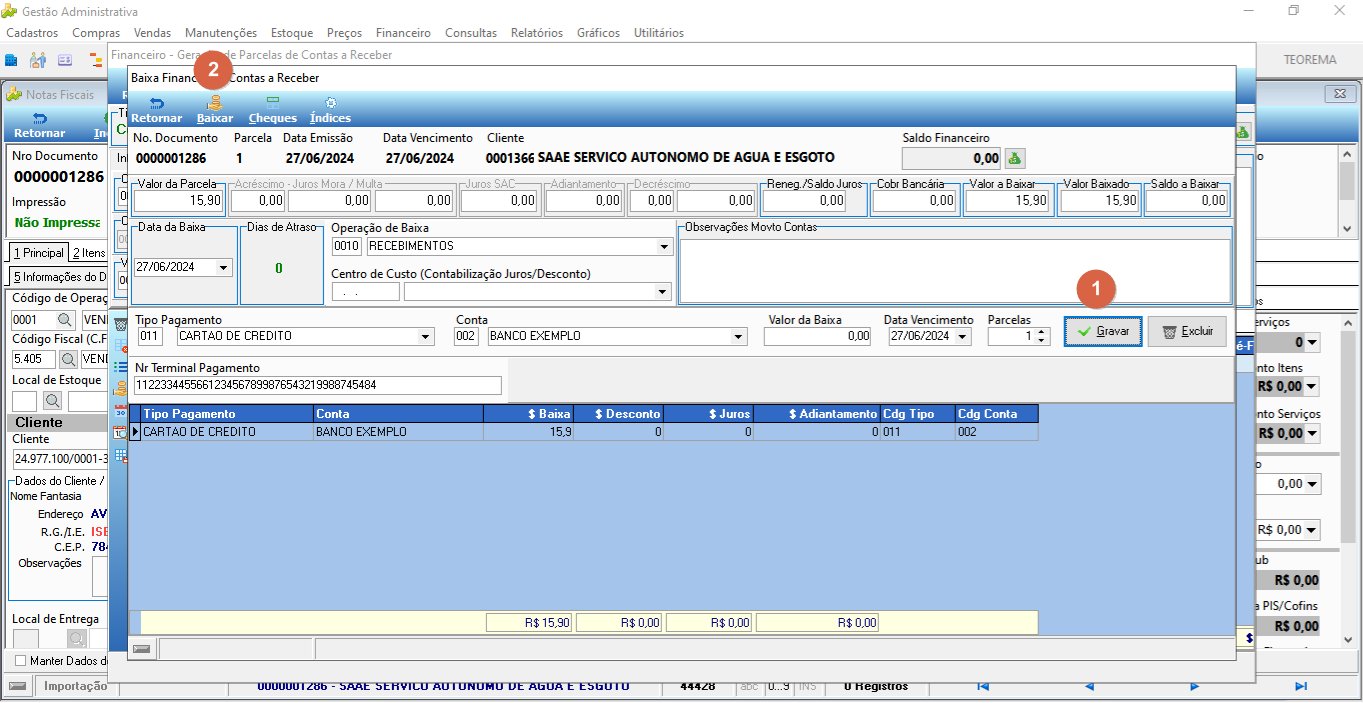Click the money bag icon beside Saldo Financeiro
Image resolution: width=1363 pixels, height=703 pixels.
point(1014,158)
